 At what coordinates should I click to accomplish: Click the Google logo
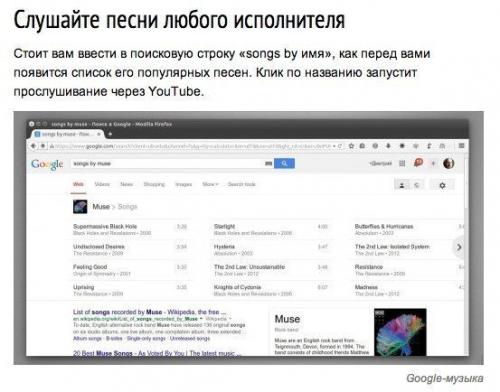click(x=47, y=164)
